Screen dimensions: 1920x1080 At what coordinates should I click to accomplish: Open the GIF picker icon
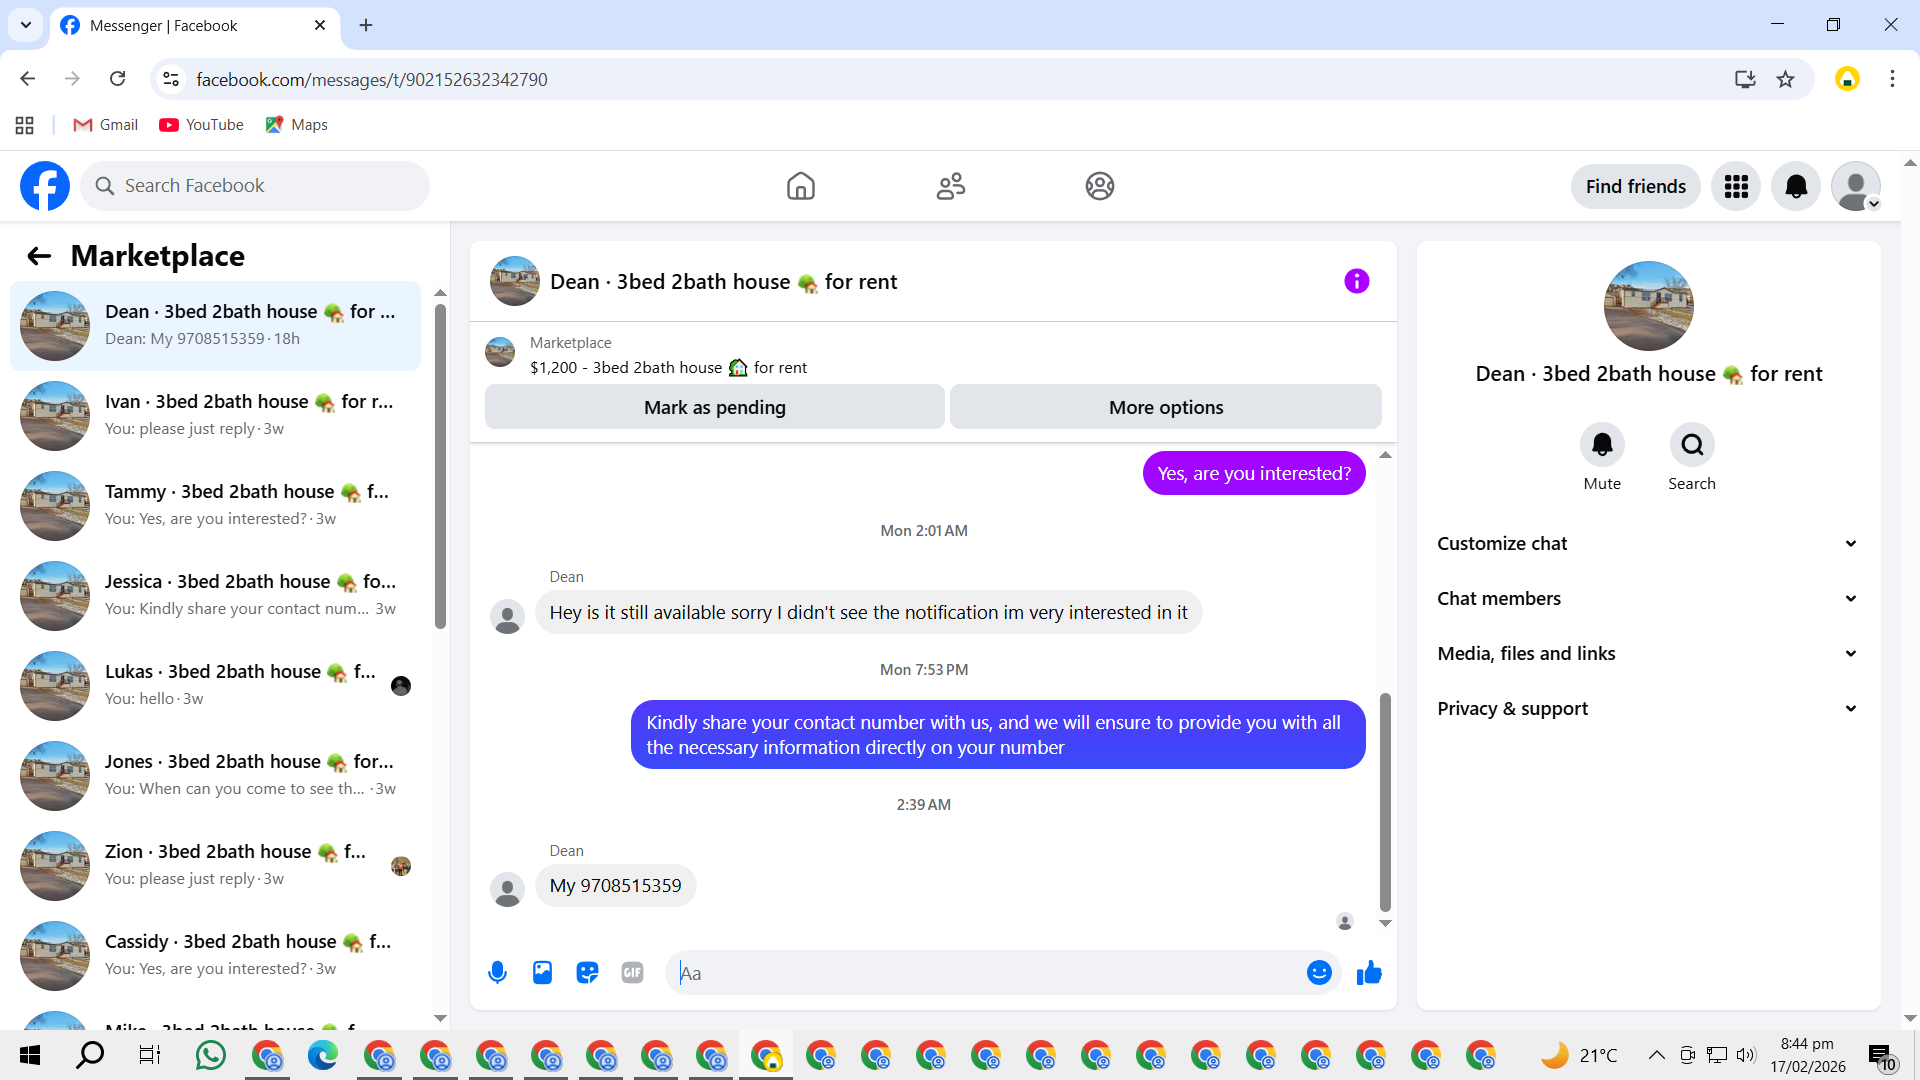tap(632, 973)
